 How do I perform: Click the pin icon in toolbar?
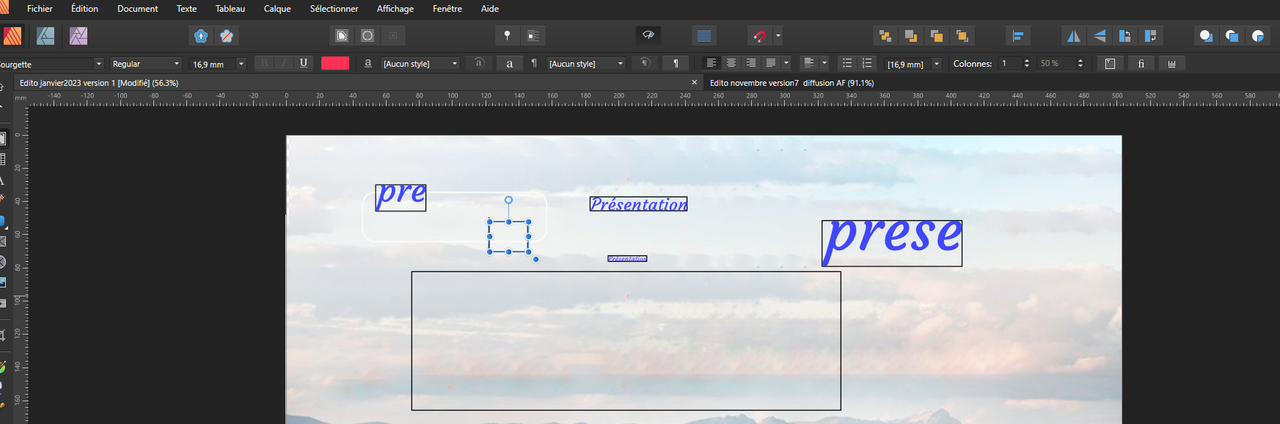point(507,36)
